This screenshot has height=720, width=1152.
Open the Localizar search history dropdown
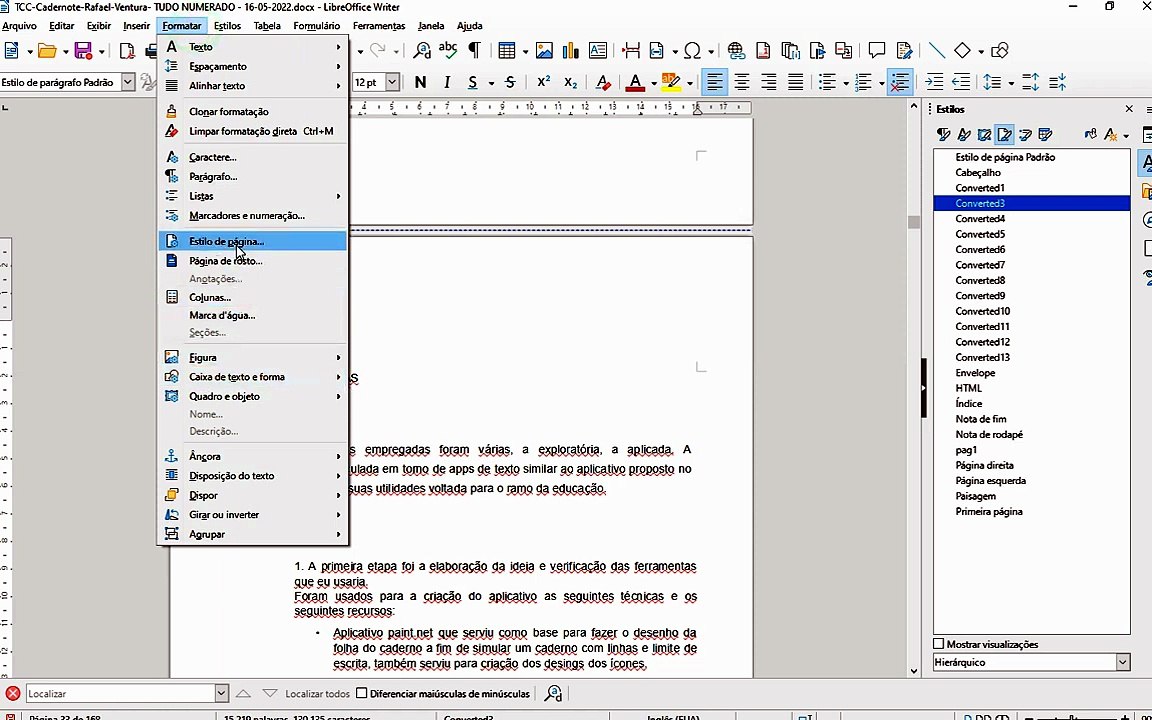click(x=221, y=694)
